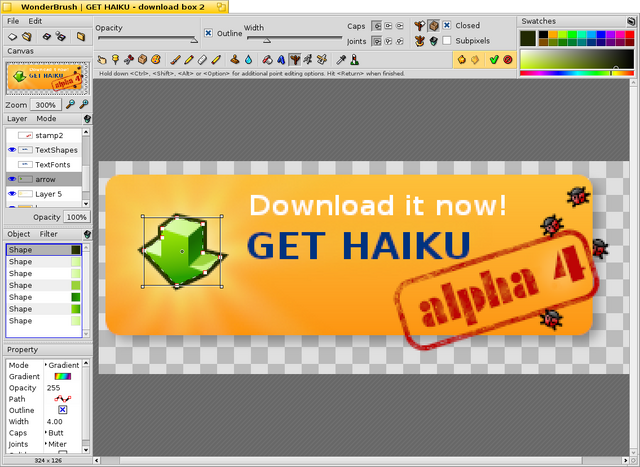Zoom out with second magnifier icon
640x467 pixels.
[x=84, y=105]
